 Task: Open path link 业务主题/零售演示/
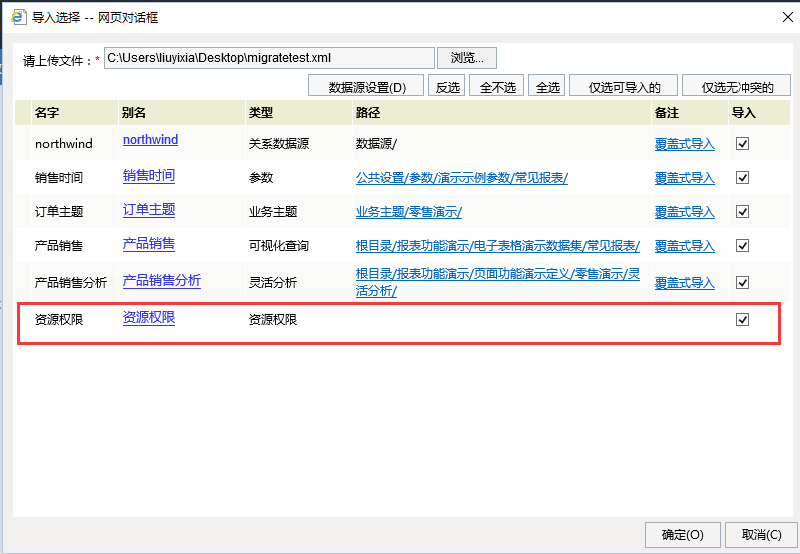(409, 212)
